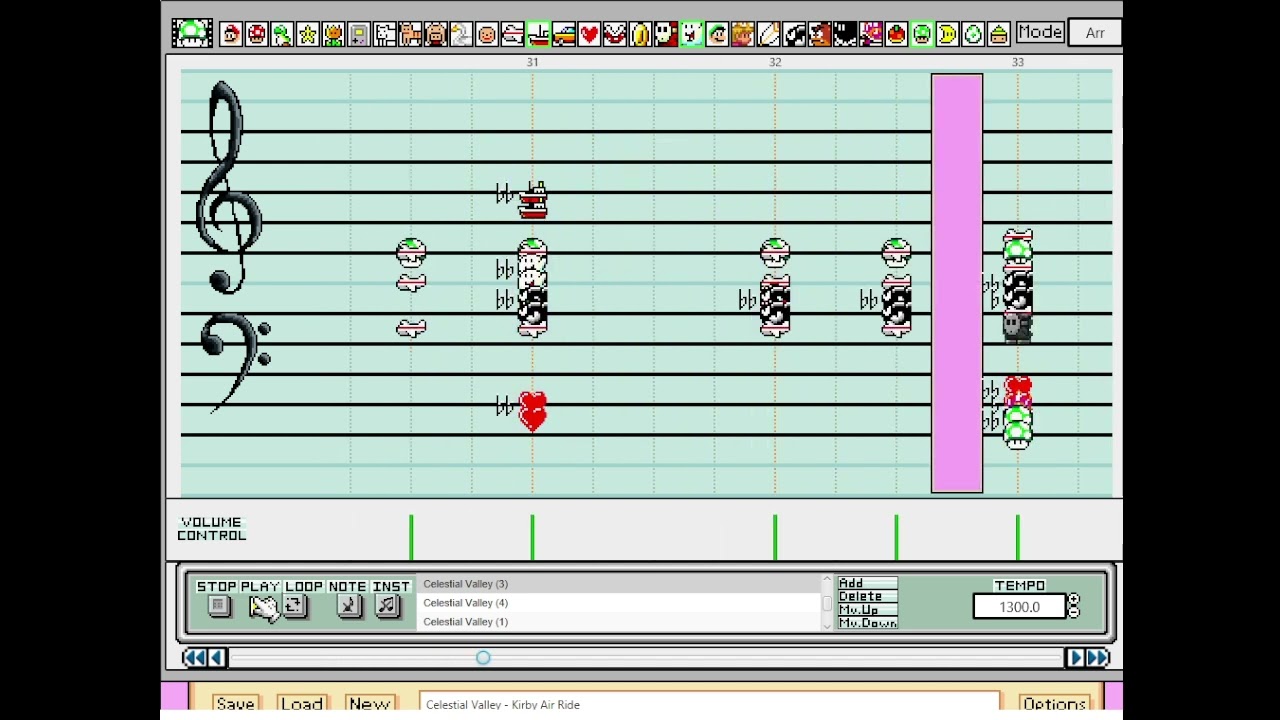The height and width of the screenshot is (720, 1280).
Task: Increase tempo with the plus button
Action: 1074,601
